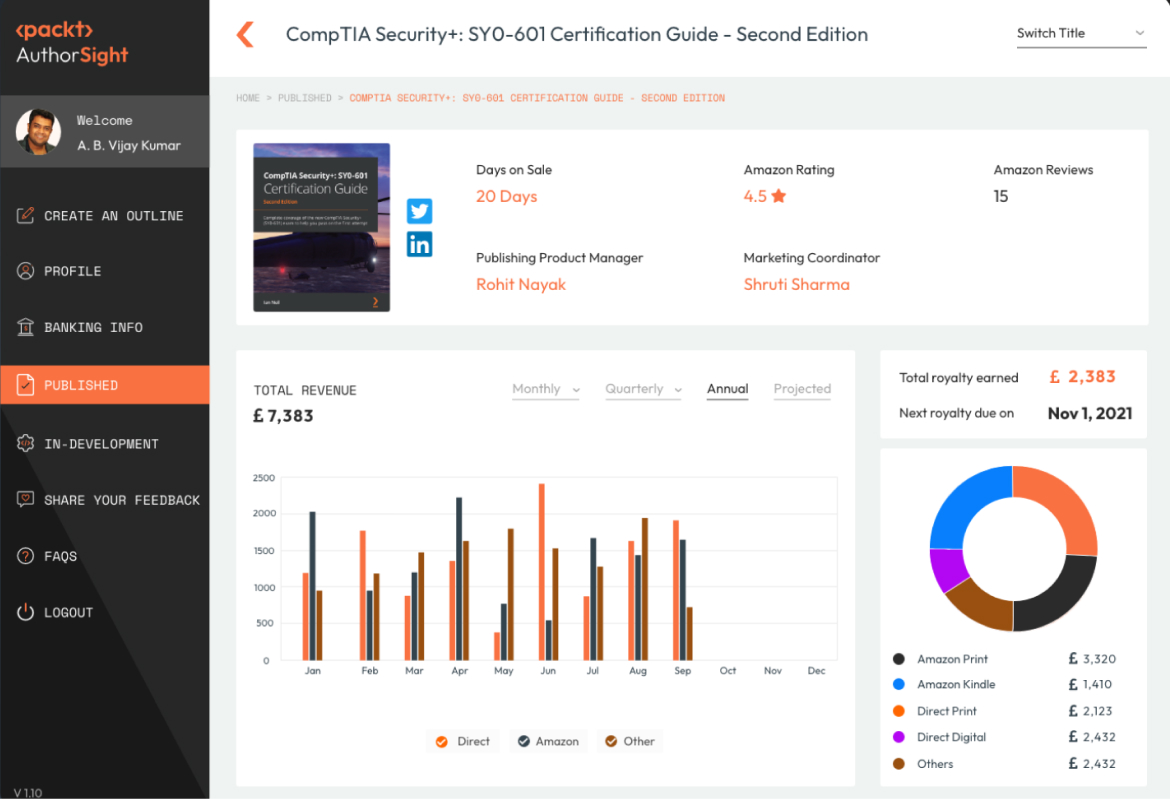Share book via Twitter icon

419,211
